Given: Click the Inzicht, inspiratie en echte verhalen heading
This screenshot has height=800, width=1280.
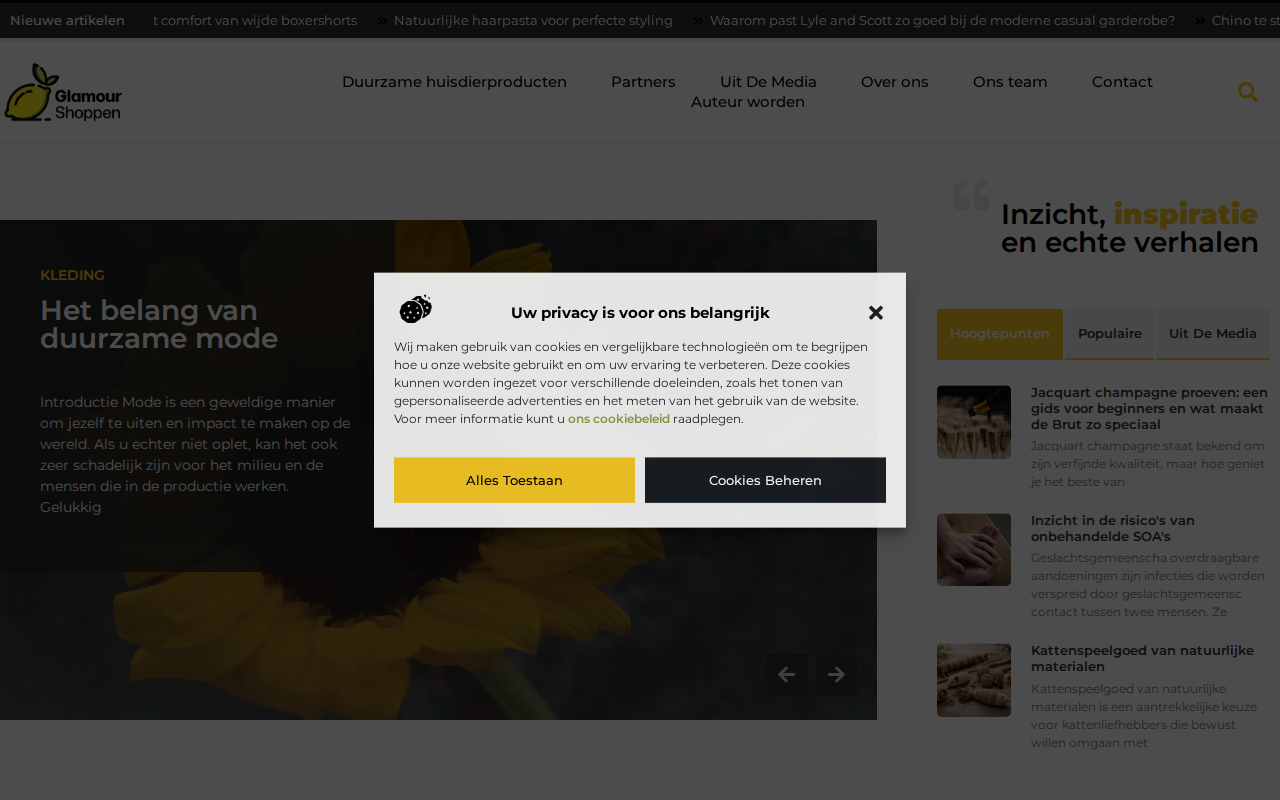Looking at the screenshot, I should [x=1129, y=228].
